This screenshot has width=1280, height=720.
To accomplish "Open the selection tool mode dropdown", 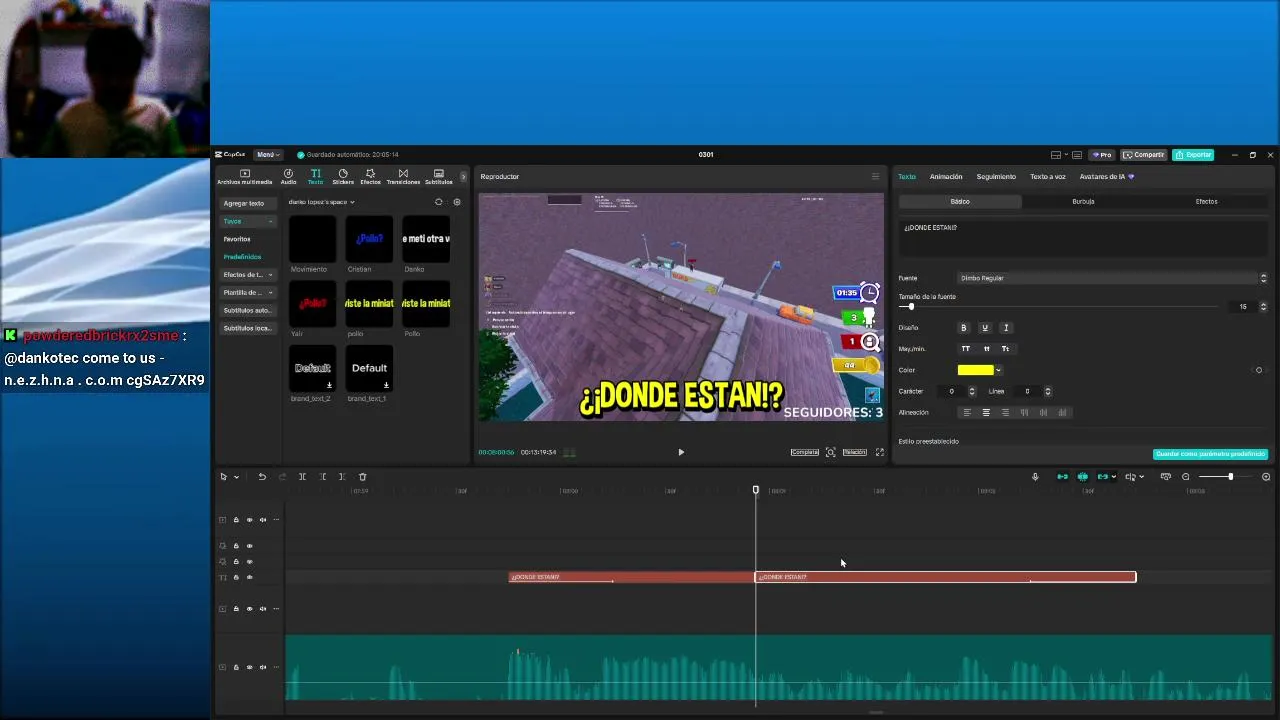I will tap(236, 477).
